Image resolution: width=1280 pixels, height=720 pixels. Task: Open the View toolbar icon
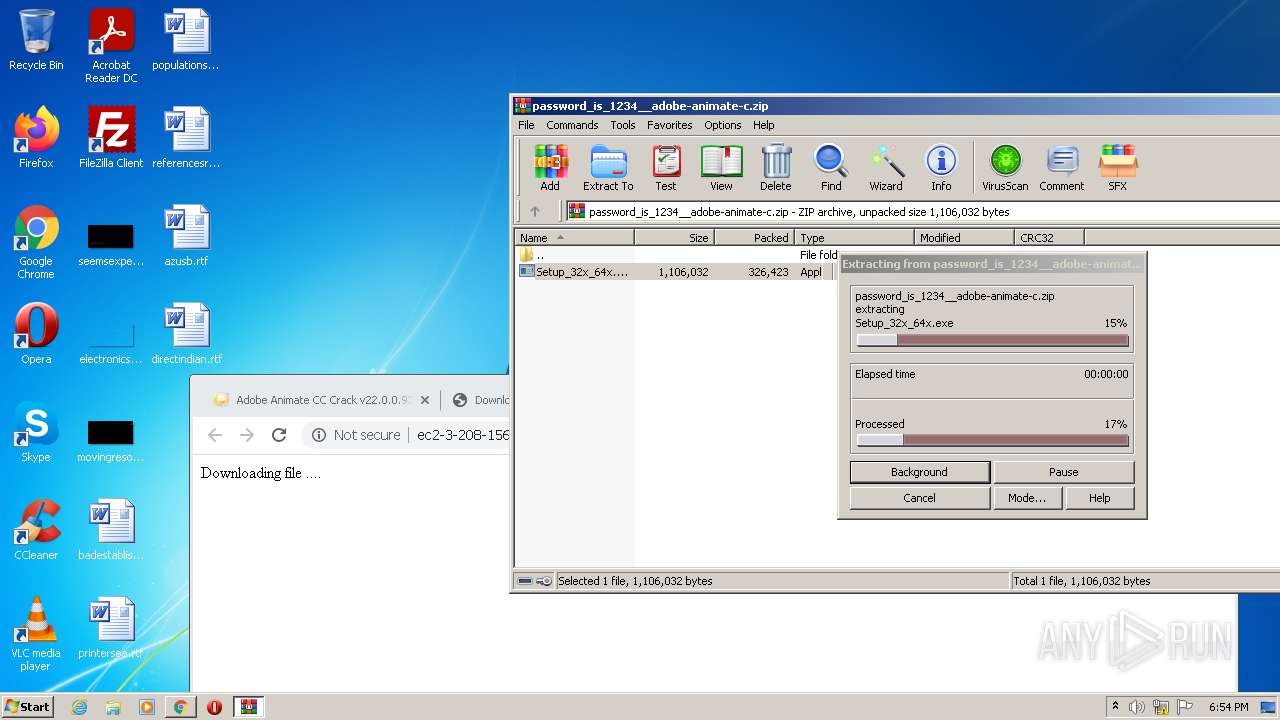click(721, 167)
